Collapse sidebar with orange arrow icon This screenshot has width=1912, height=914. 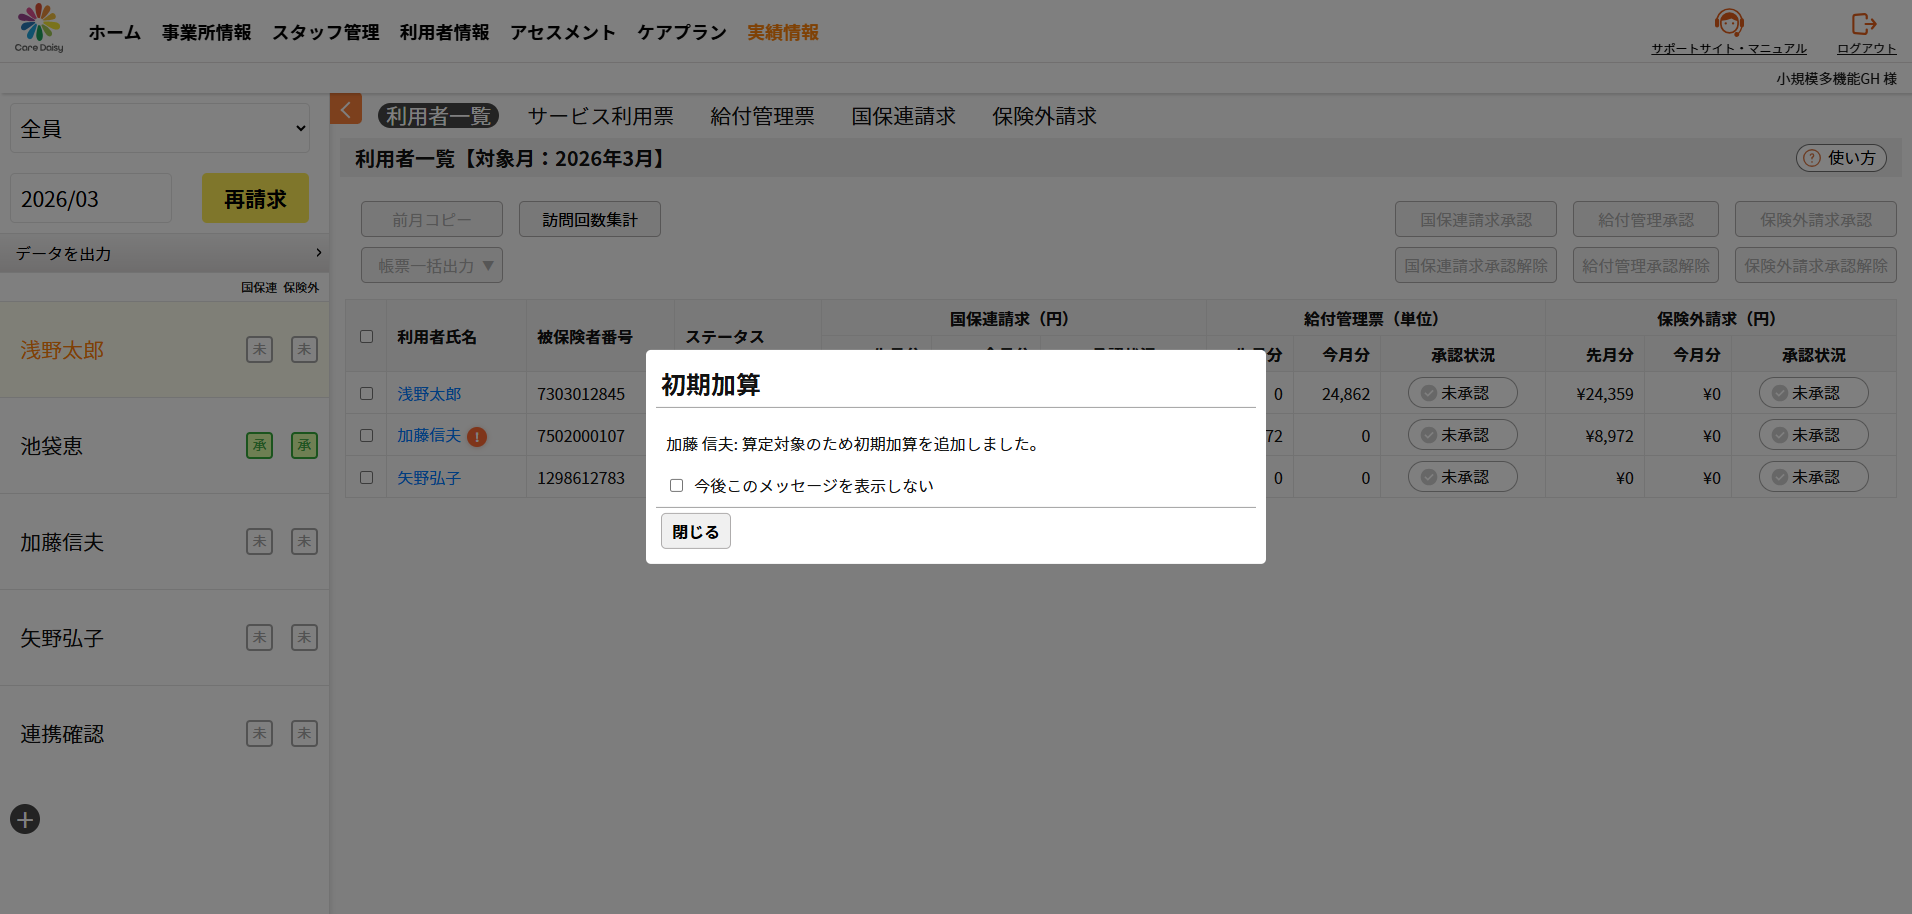pos(345,109)
